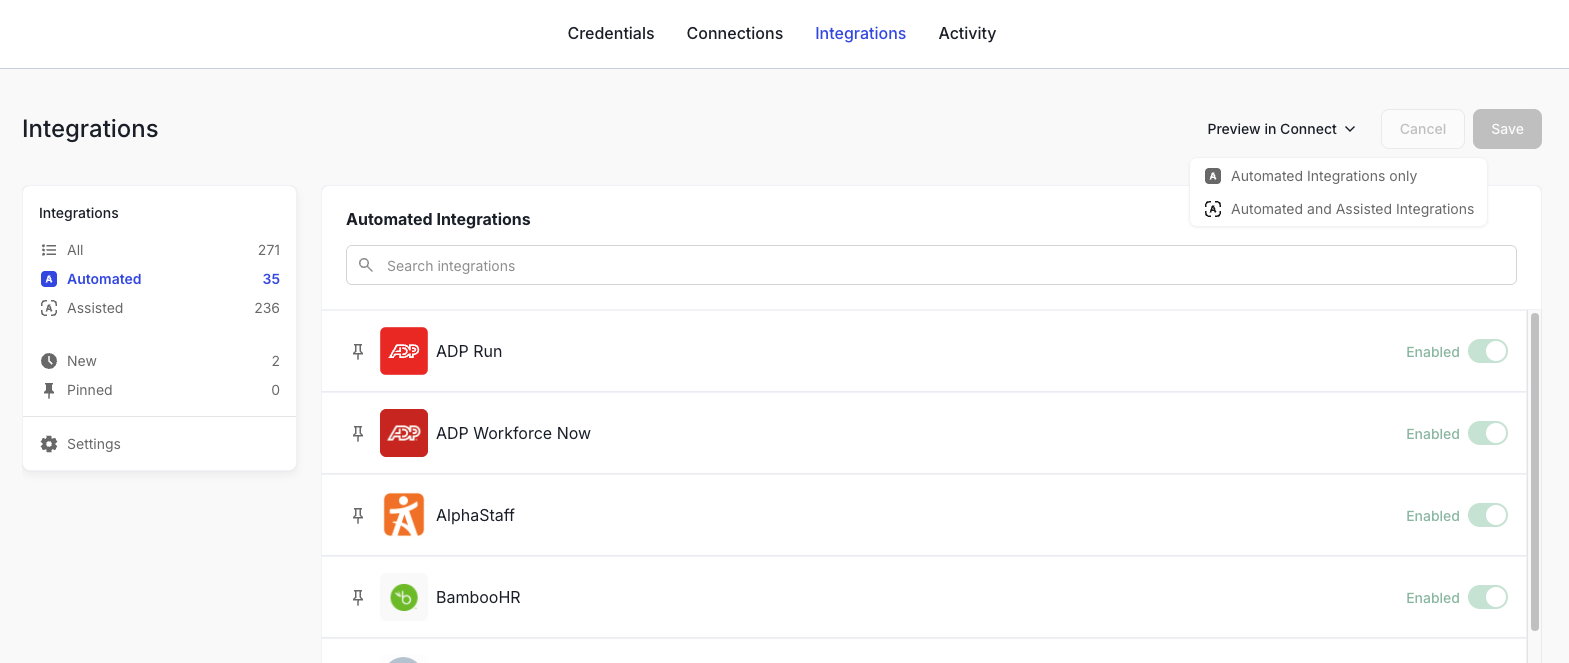Screen dimensions: 1569x663
Task: Click the Enabled label for ADP Run
Action: pos(1433,352)
